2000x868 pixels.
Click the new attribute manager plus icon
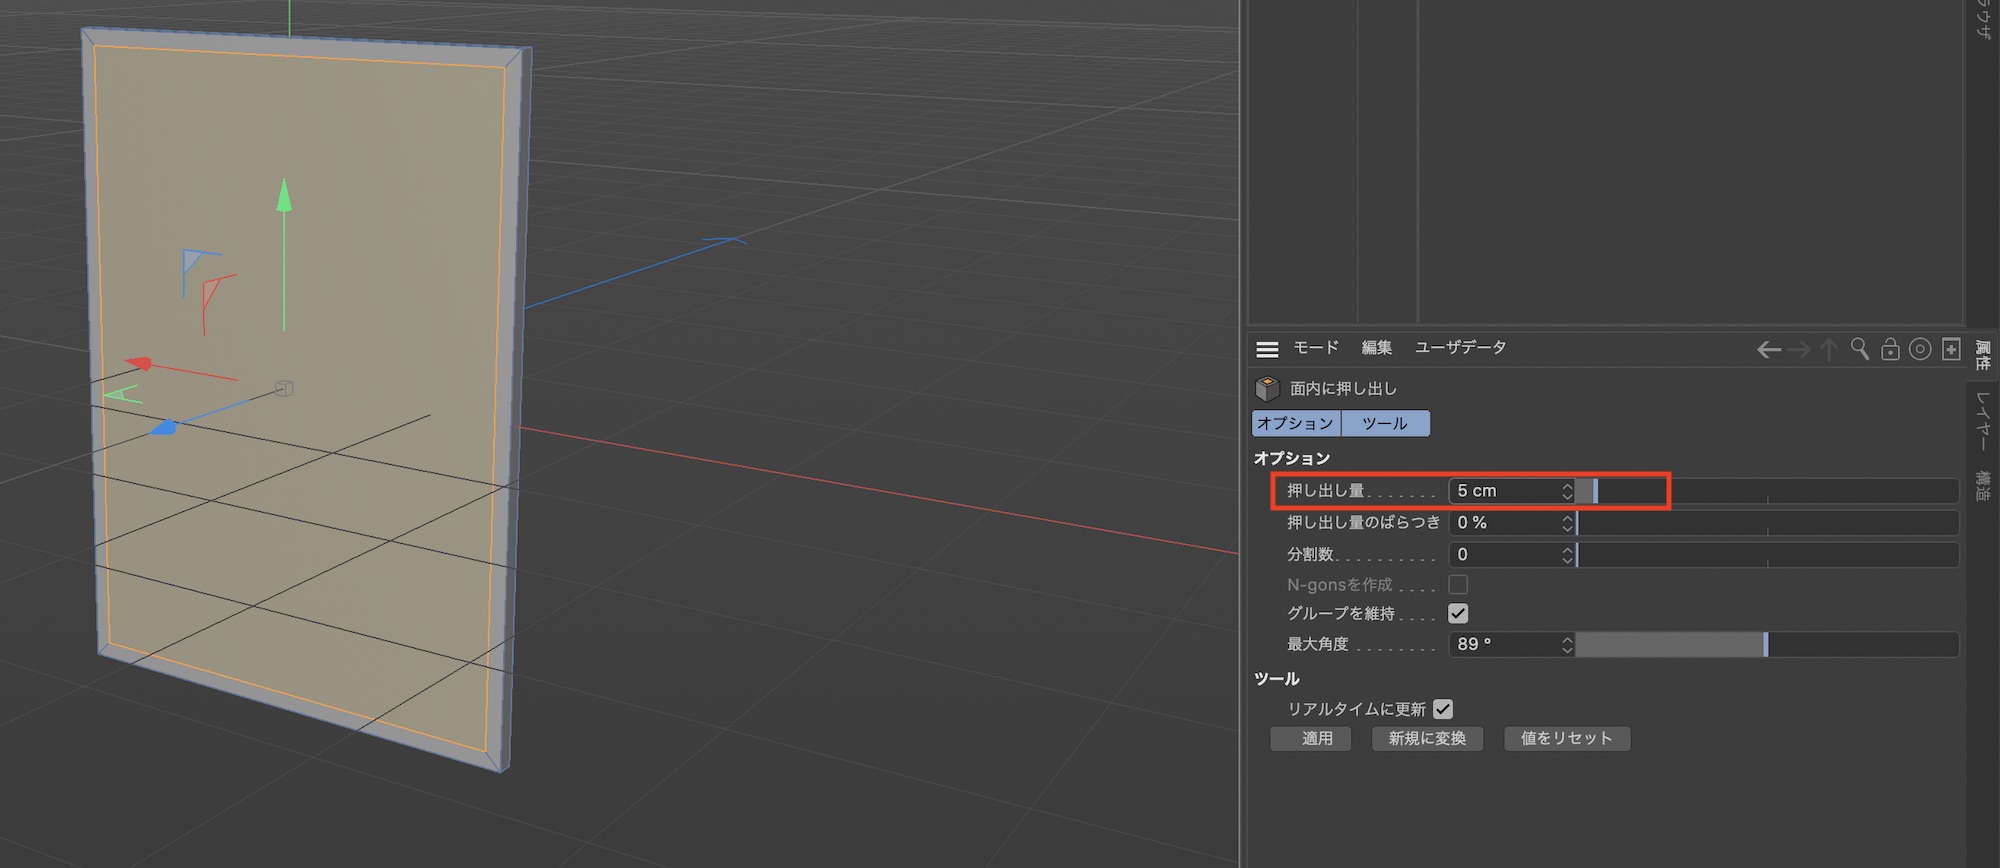tap(1950, 349)
